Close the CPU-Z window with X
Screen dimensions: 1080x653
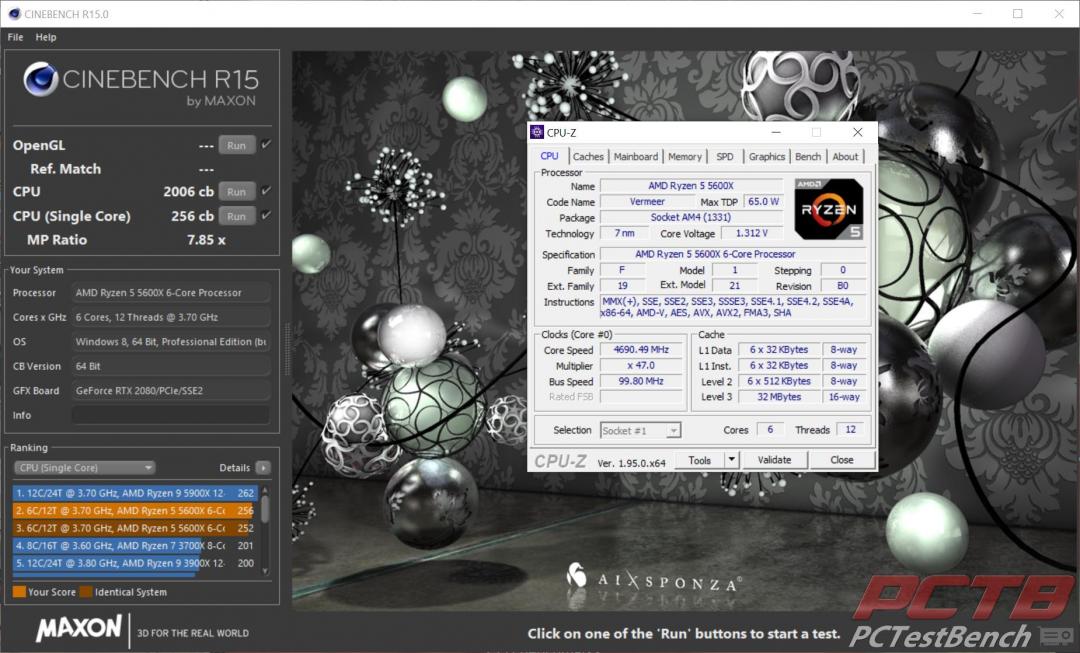click(858, 132)
